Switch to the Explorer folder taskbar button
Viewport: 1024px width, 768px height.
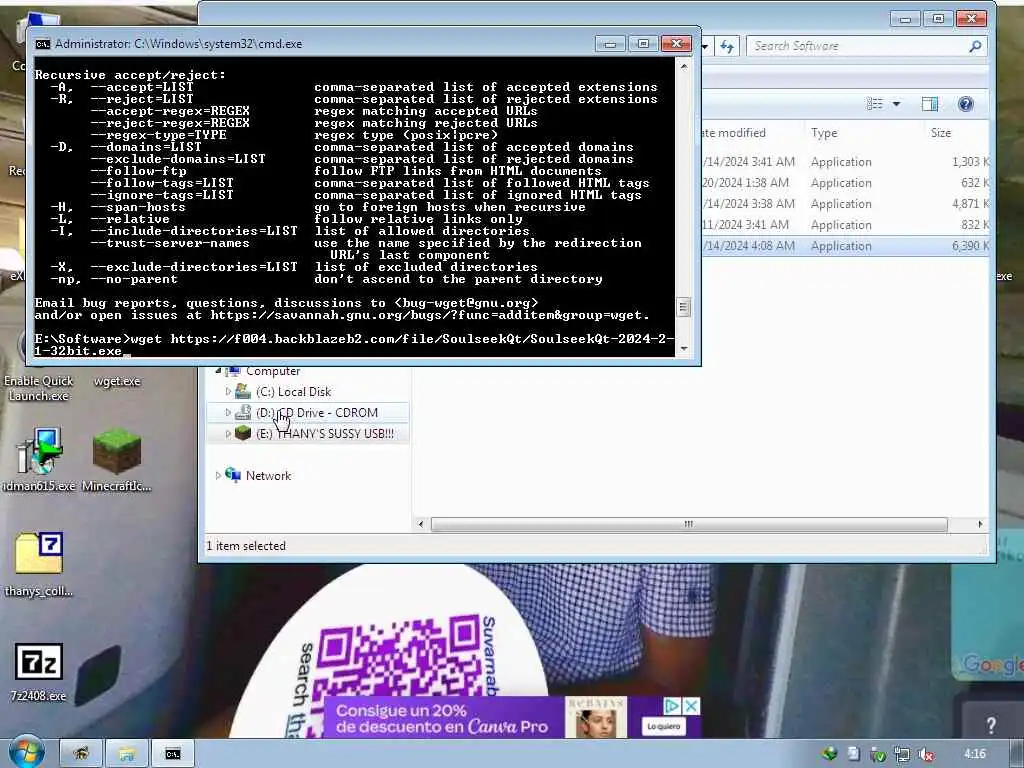[127, 754]
